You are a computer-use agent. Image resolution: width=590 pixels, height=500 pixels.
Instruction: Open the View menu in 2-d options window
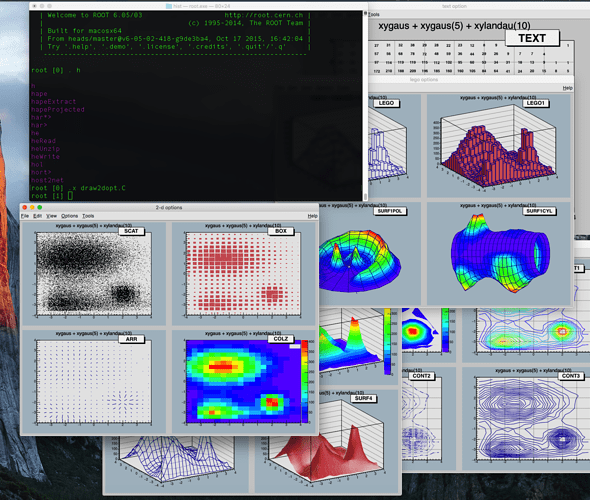pos(51,216)
